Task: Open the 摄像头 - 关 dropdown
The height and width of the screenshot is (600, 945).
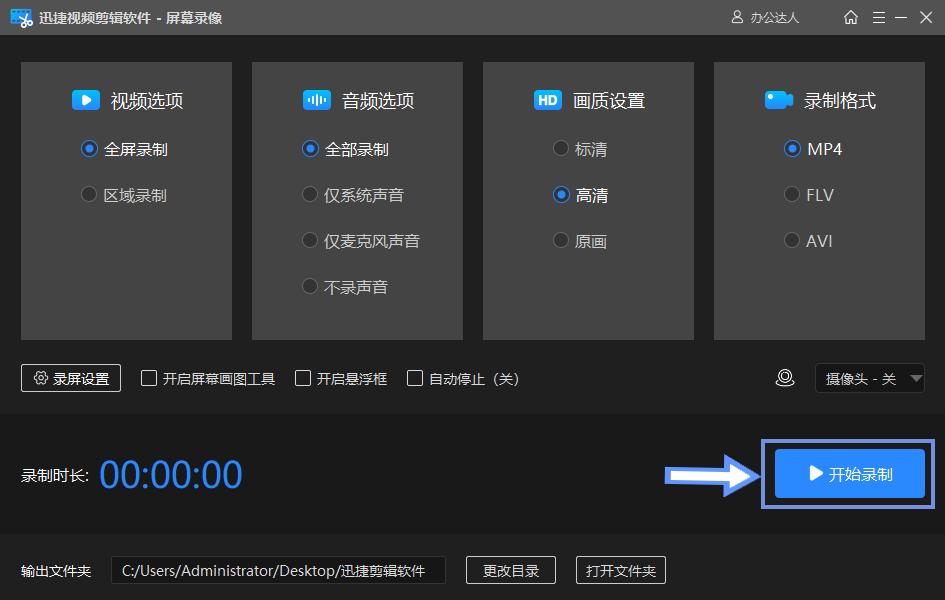Action: [x=870, y=378]
